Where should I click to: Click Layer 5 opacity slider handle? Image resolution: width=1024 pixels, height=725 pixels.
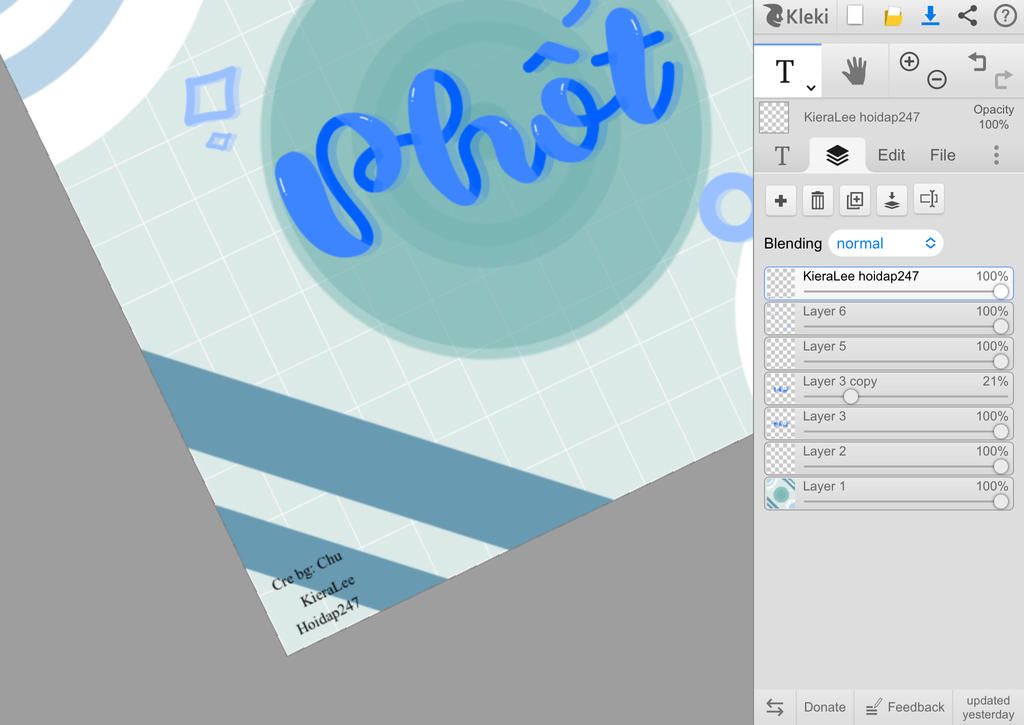(x=1000, y=361)
